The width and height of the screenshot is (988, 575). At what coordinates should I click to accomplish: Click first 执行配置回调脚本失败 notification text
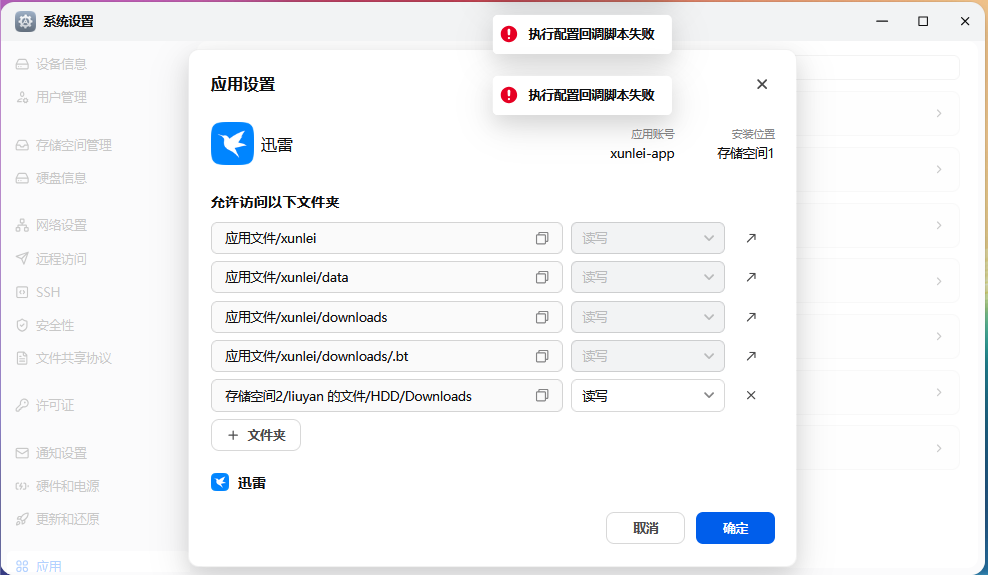click(x=591, y=34)
